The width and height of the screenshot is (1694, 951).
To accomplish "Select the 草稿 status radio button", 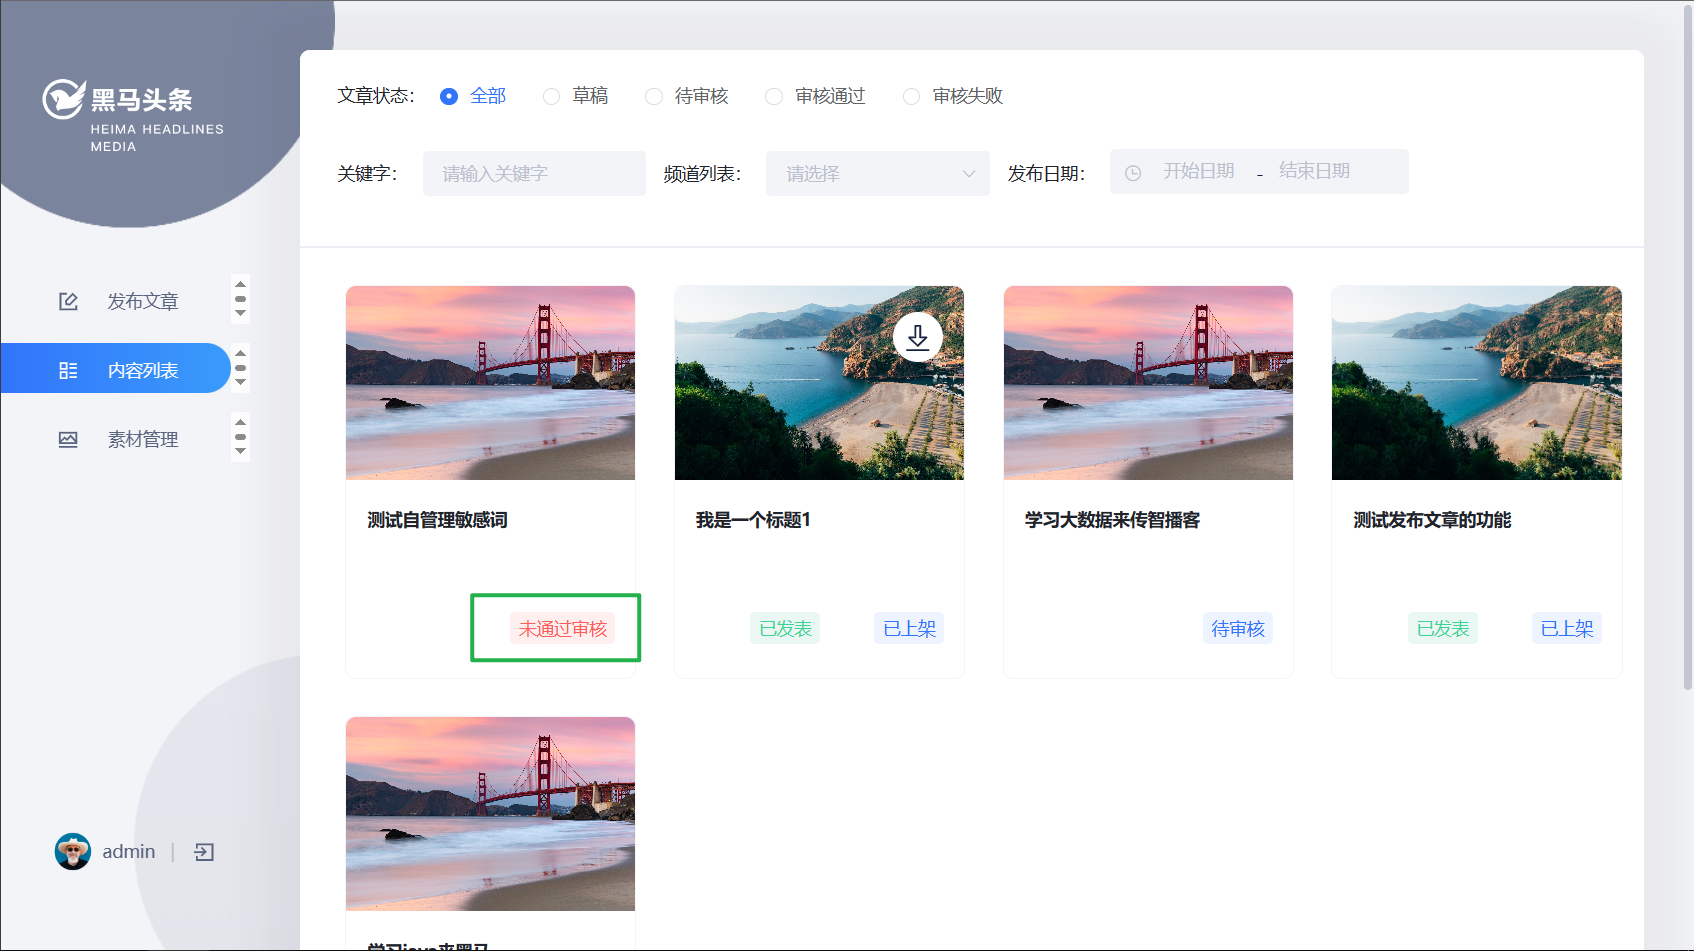I will (551, 96).
